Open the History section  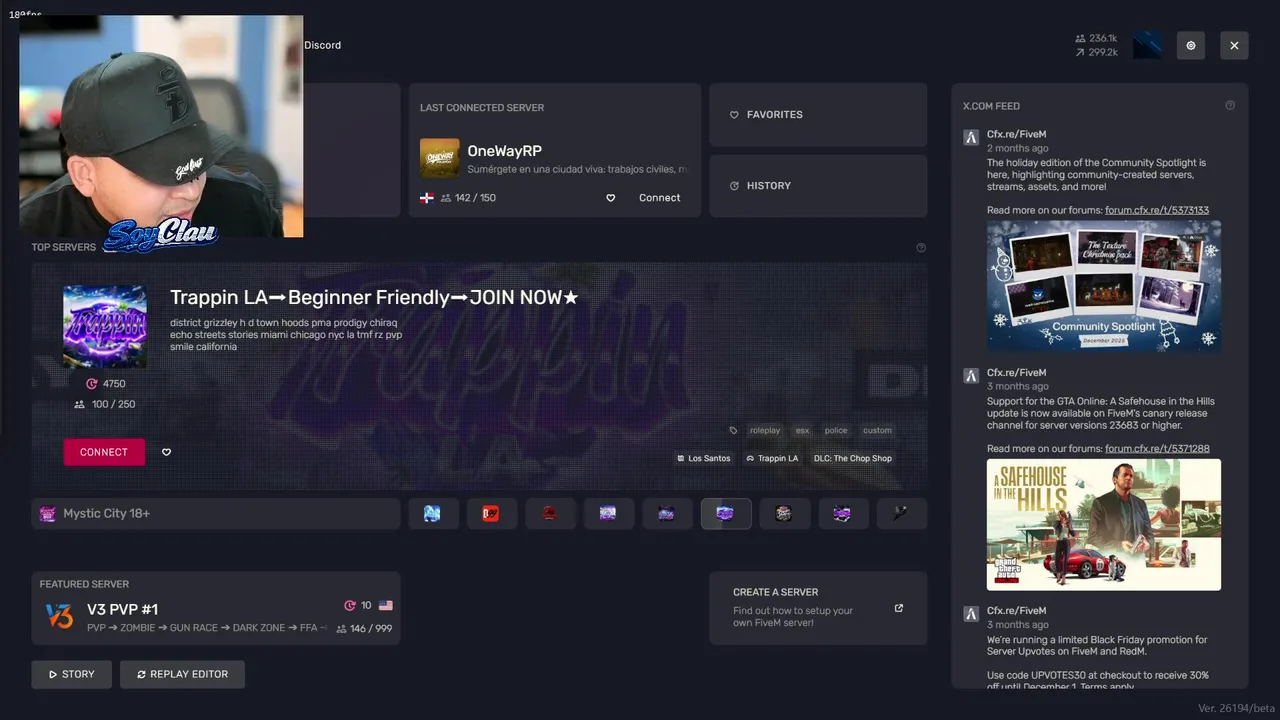point(818,186)
